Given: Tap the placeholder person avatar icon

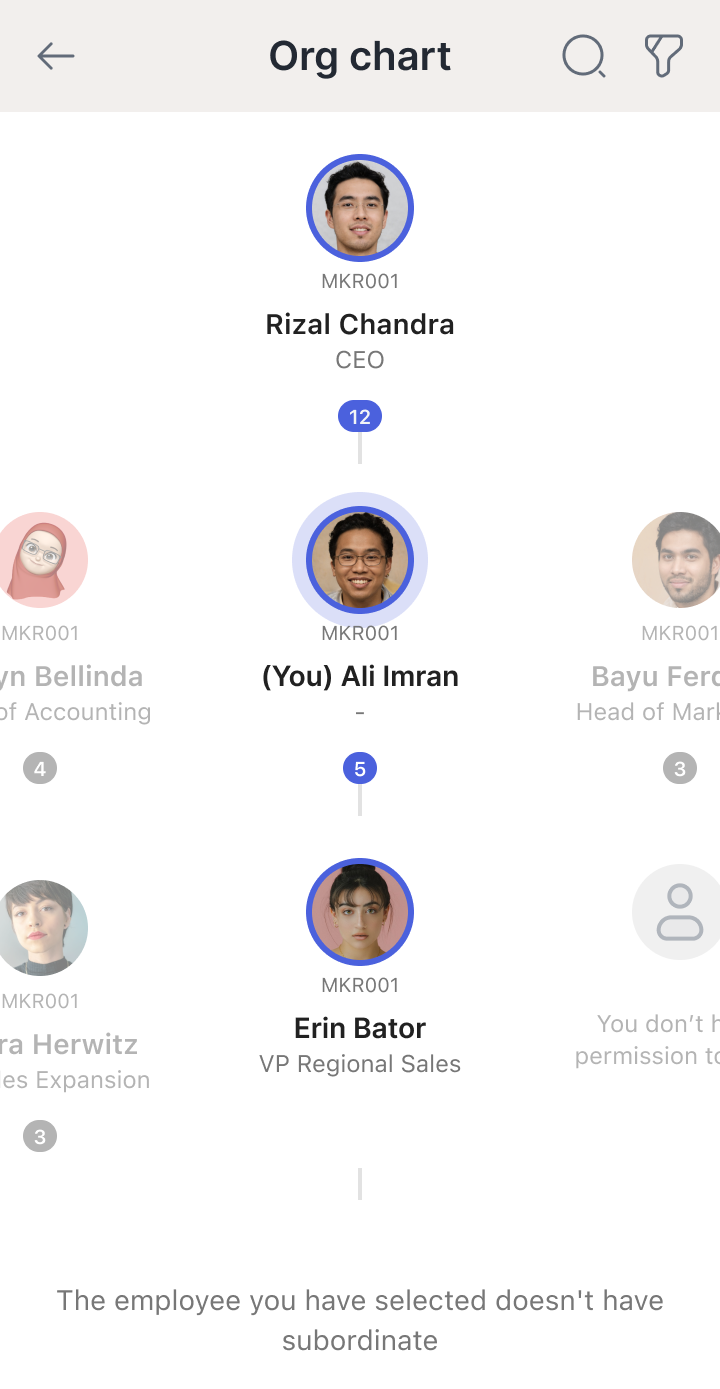Looking at the screenshot, I should tap(680, 912).
